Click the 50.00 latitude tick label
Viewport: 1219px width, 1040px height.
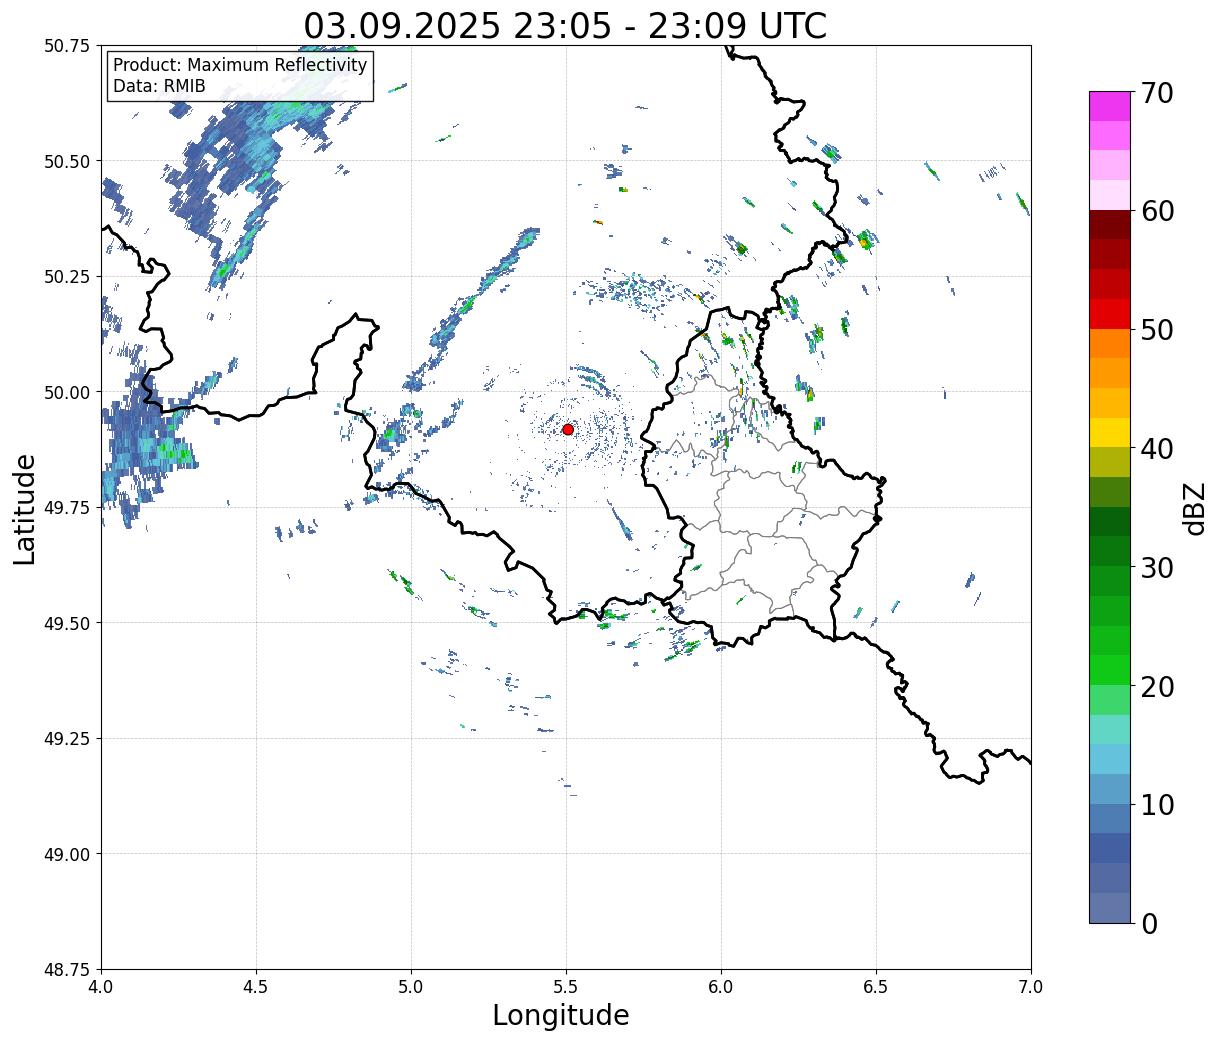coord(68,392)
